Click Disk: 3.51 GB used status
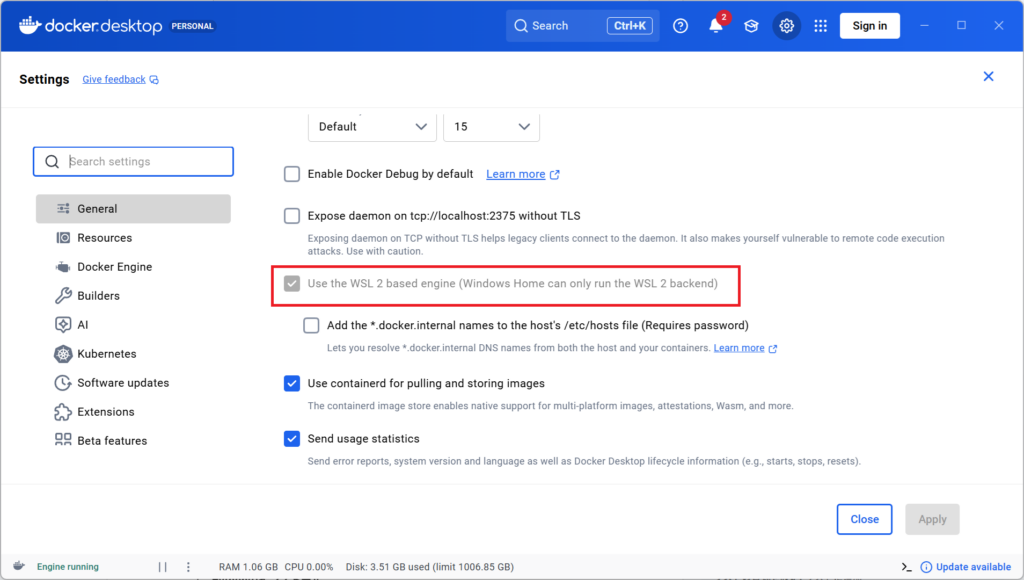The height and width of the screenshot is (580, 1024). (430, 567)
